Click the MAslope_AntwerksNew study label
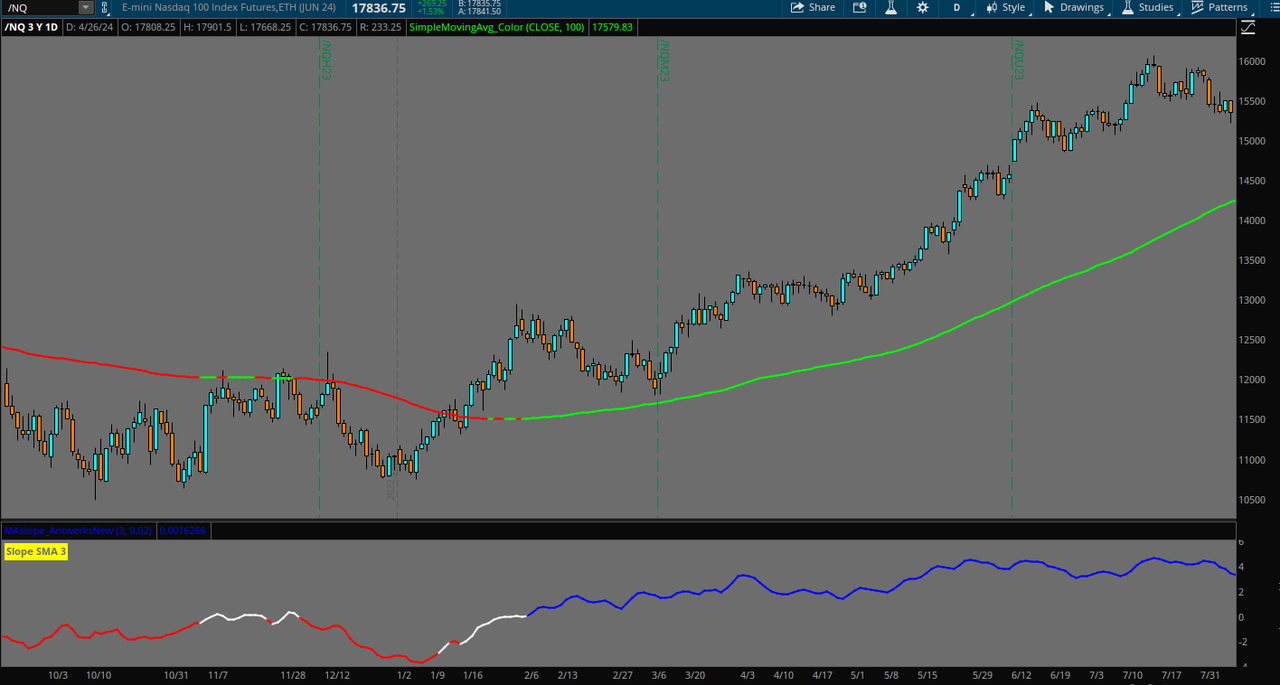 (x=78, y=530)
